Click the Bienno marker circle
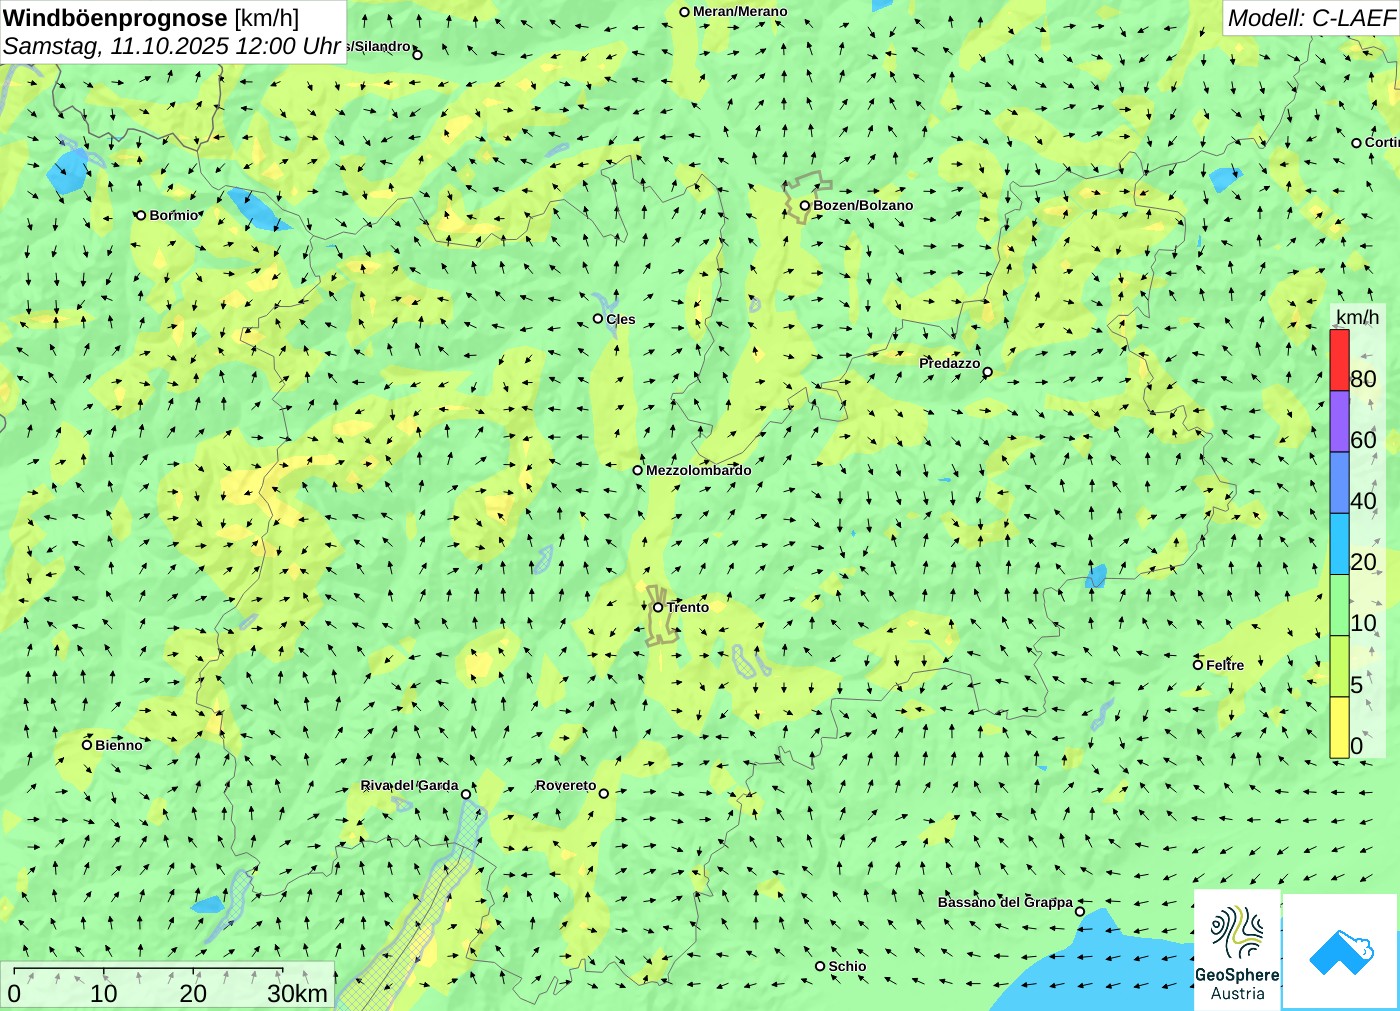The height and width of the screenshot is (1011, 1400). 87,744
